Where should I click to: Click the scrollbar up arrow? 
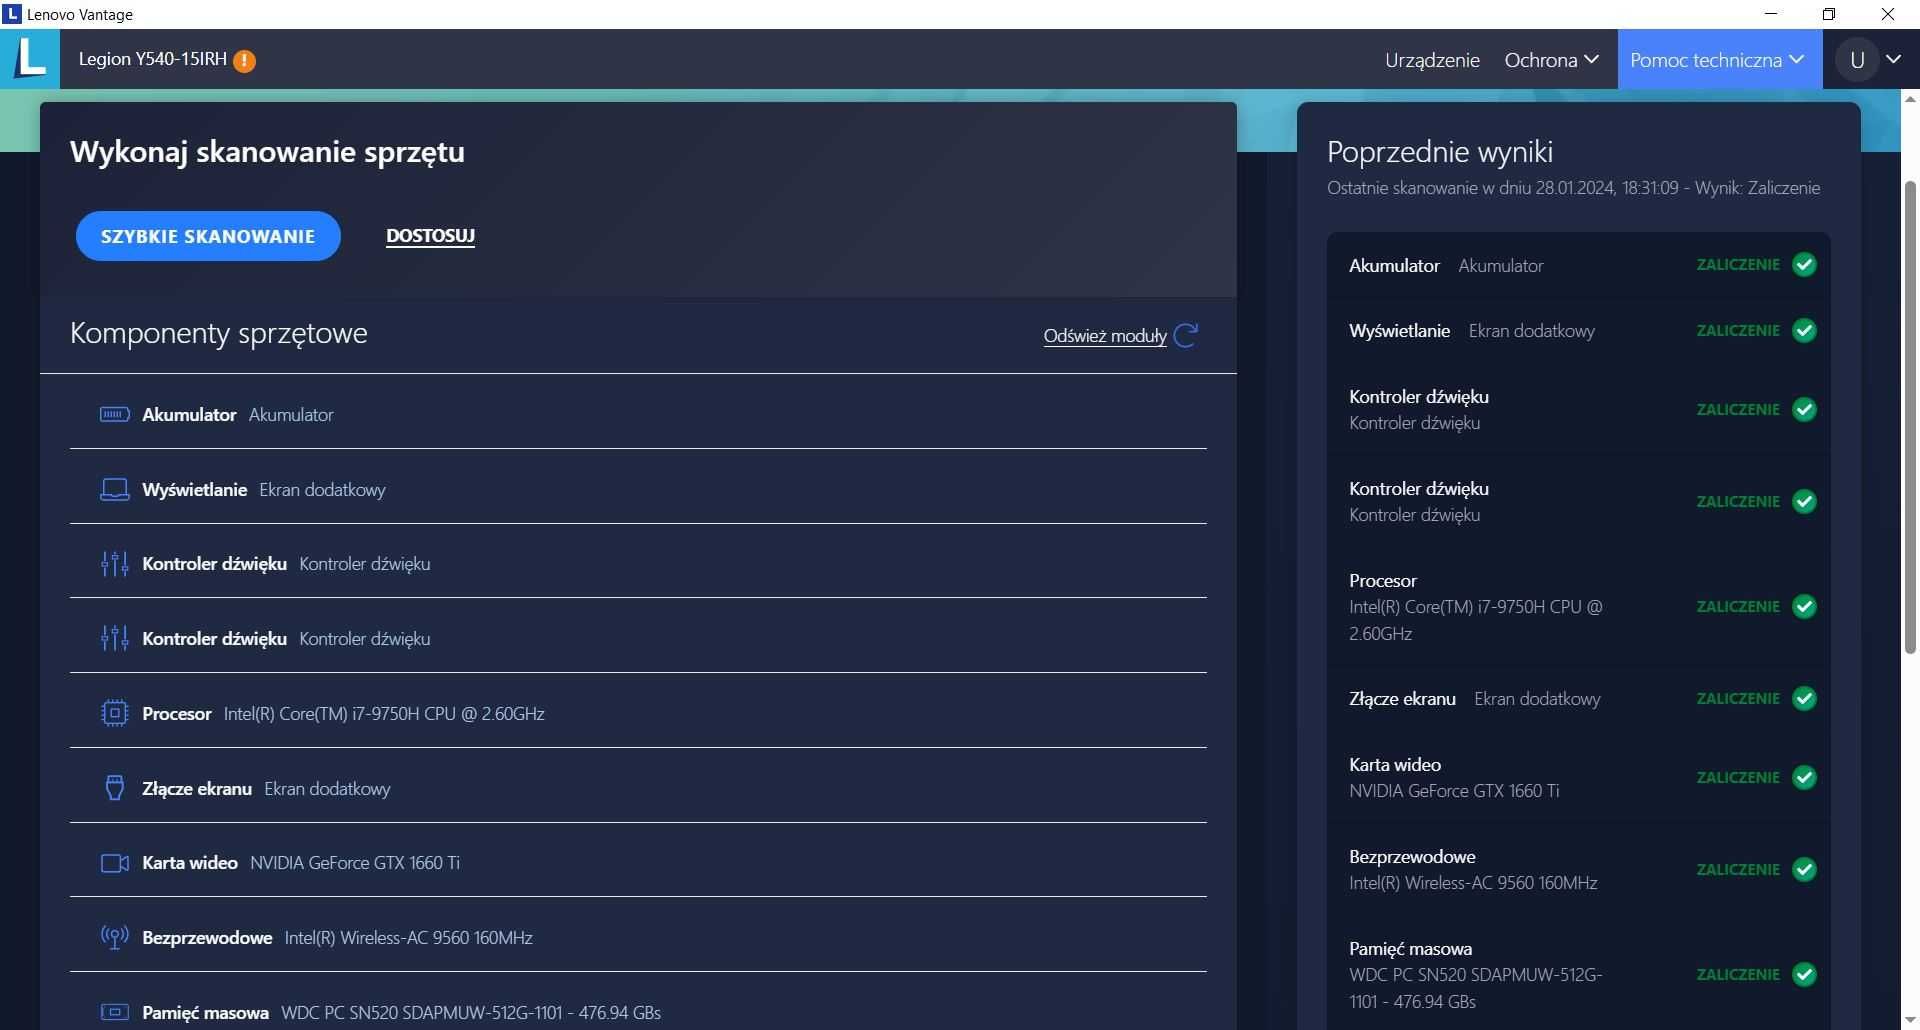click(1910, 99)
